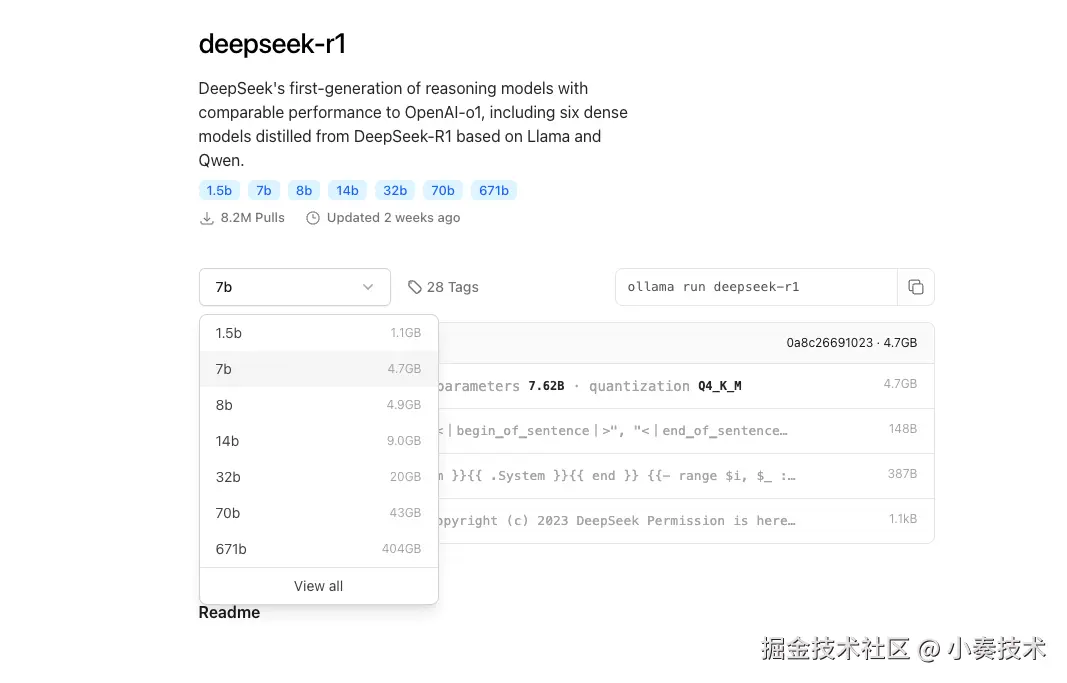Viewport: 1067px width, 683px height.
Task: Click View all in the dropdown
Action: (x=318, y=586)
